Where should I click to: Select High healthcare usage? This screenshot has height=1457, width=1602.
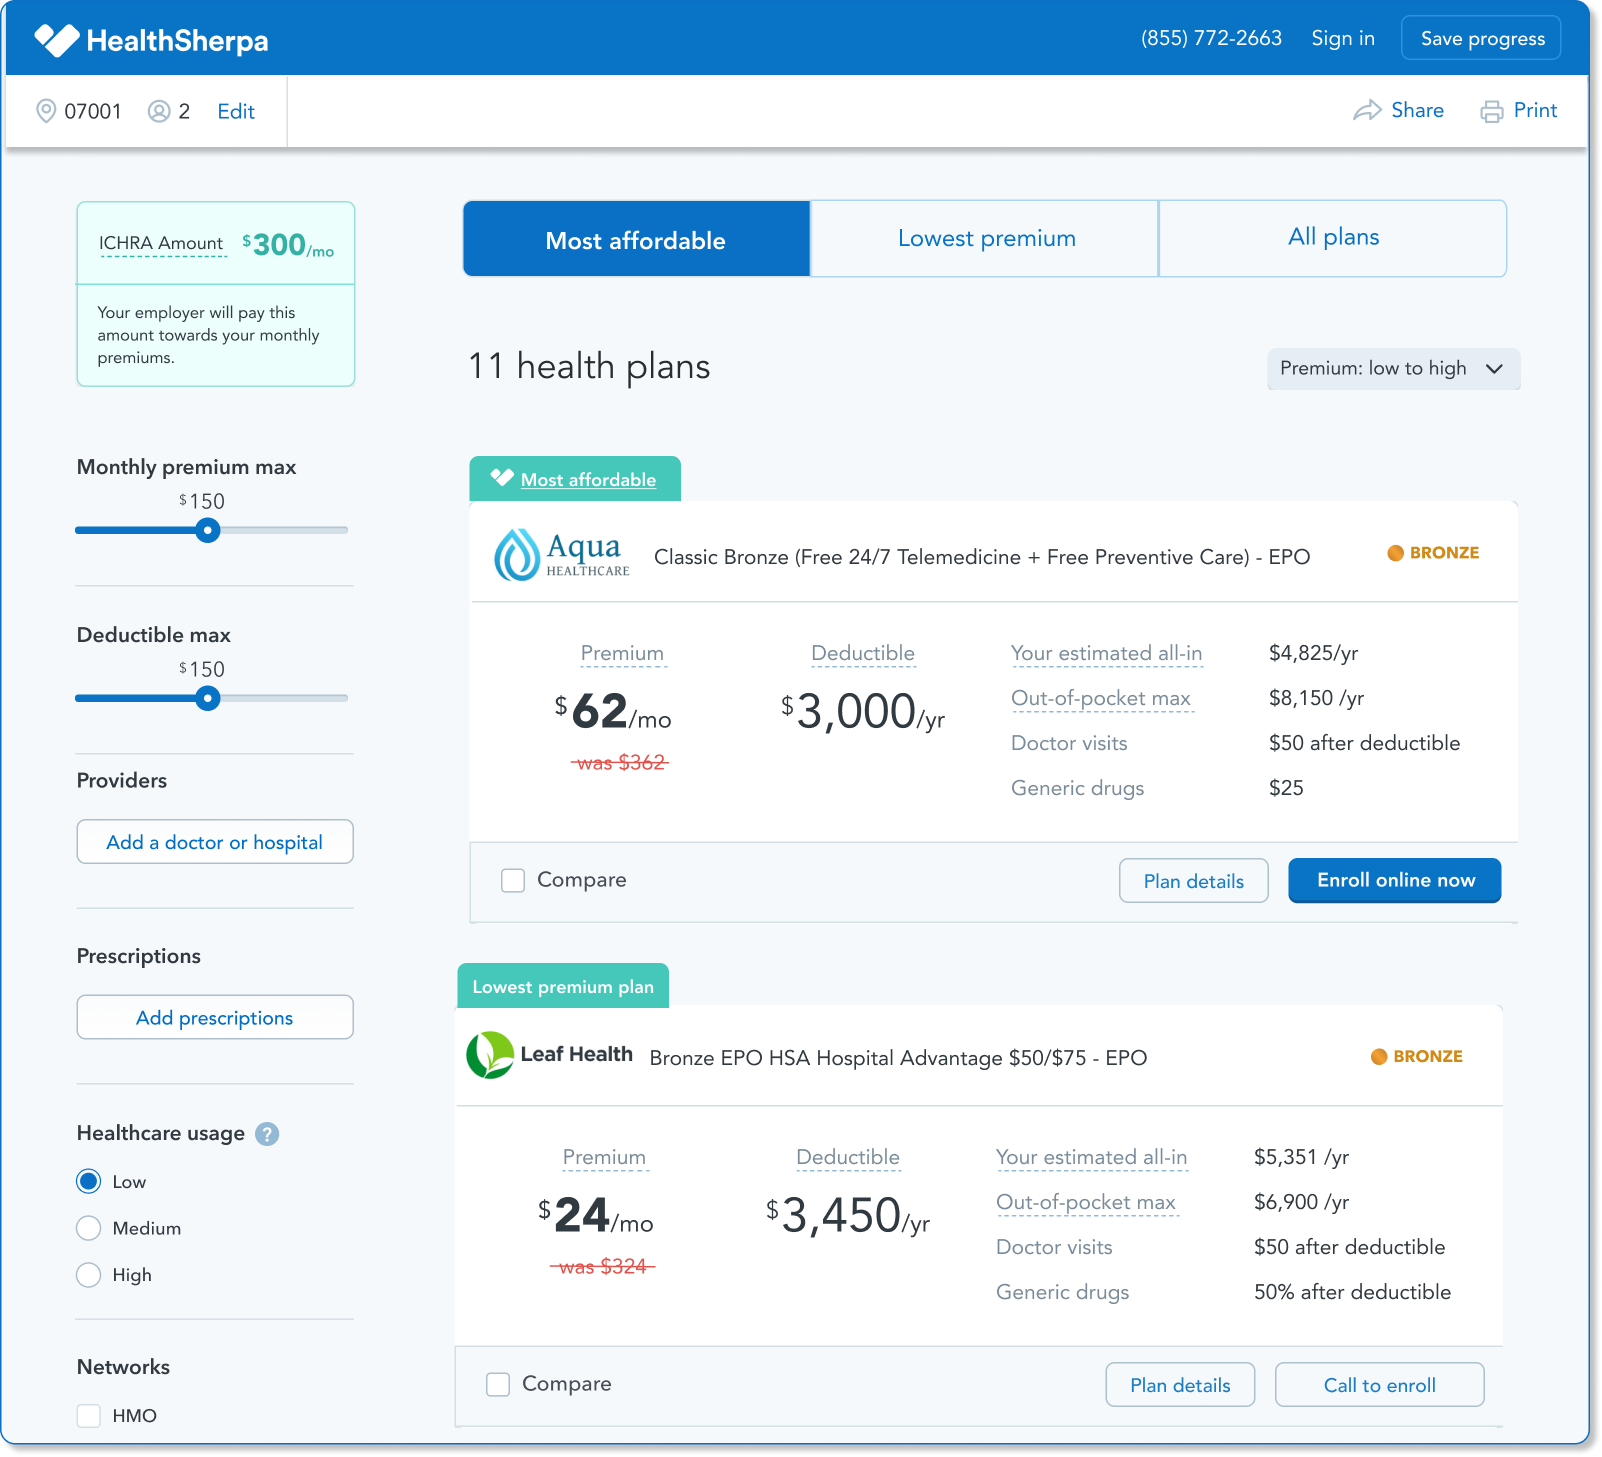(89, 1275)
